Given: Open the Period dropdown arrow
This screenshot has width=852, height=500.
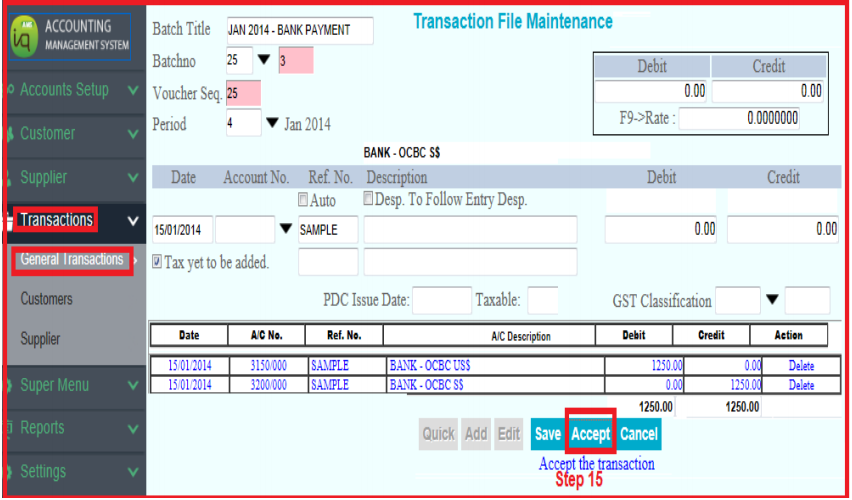Looking at the screenshot, I should pos(272,124).
